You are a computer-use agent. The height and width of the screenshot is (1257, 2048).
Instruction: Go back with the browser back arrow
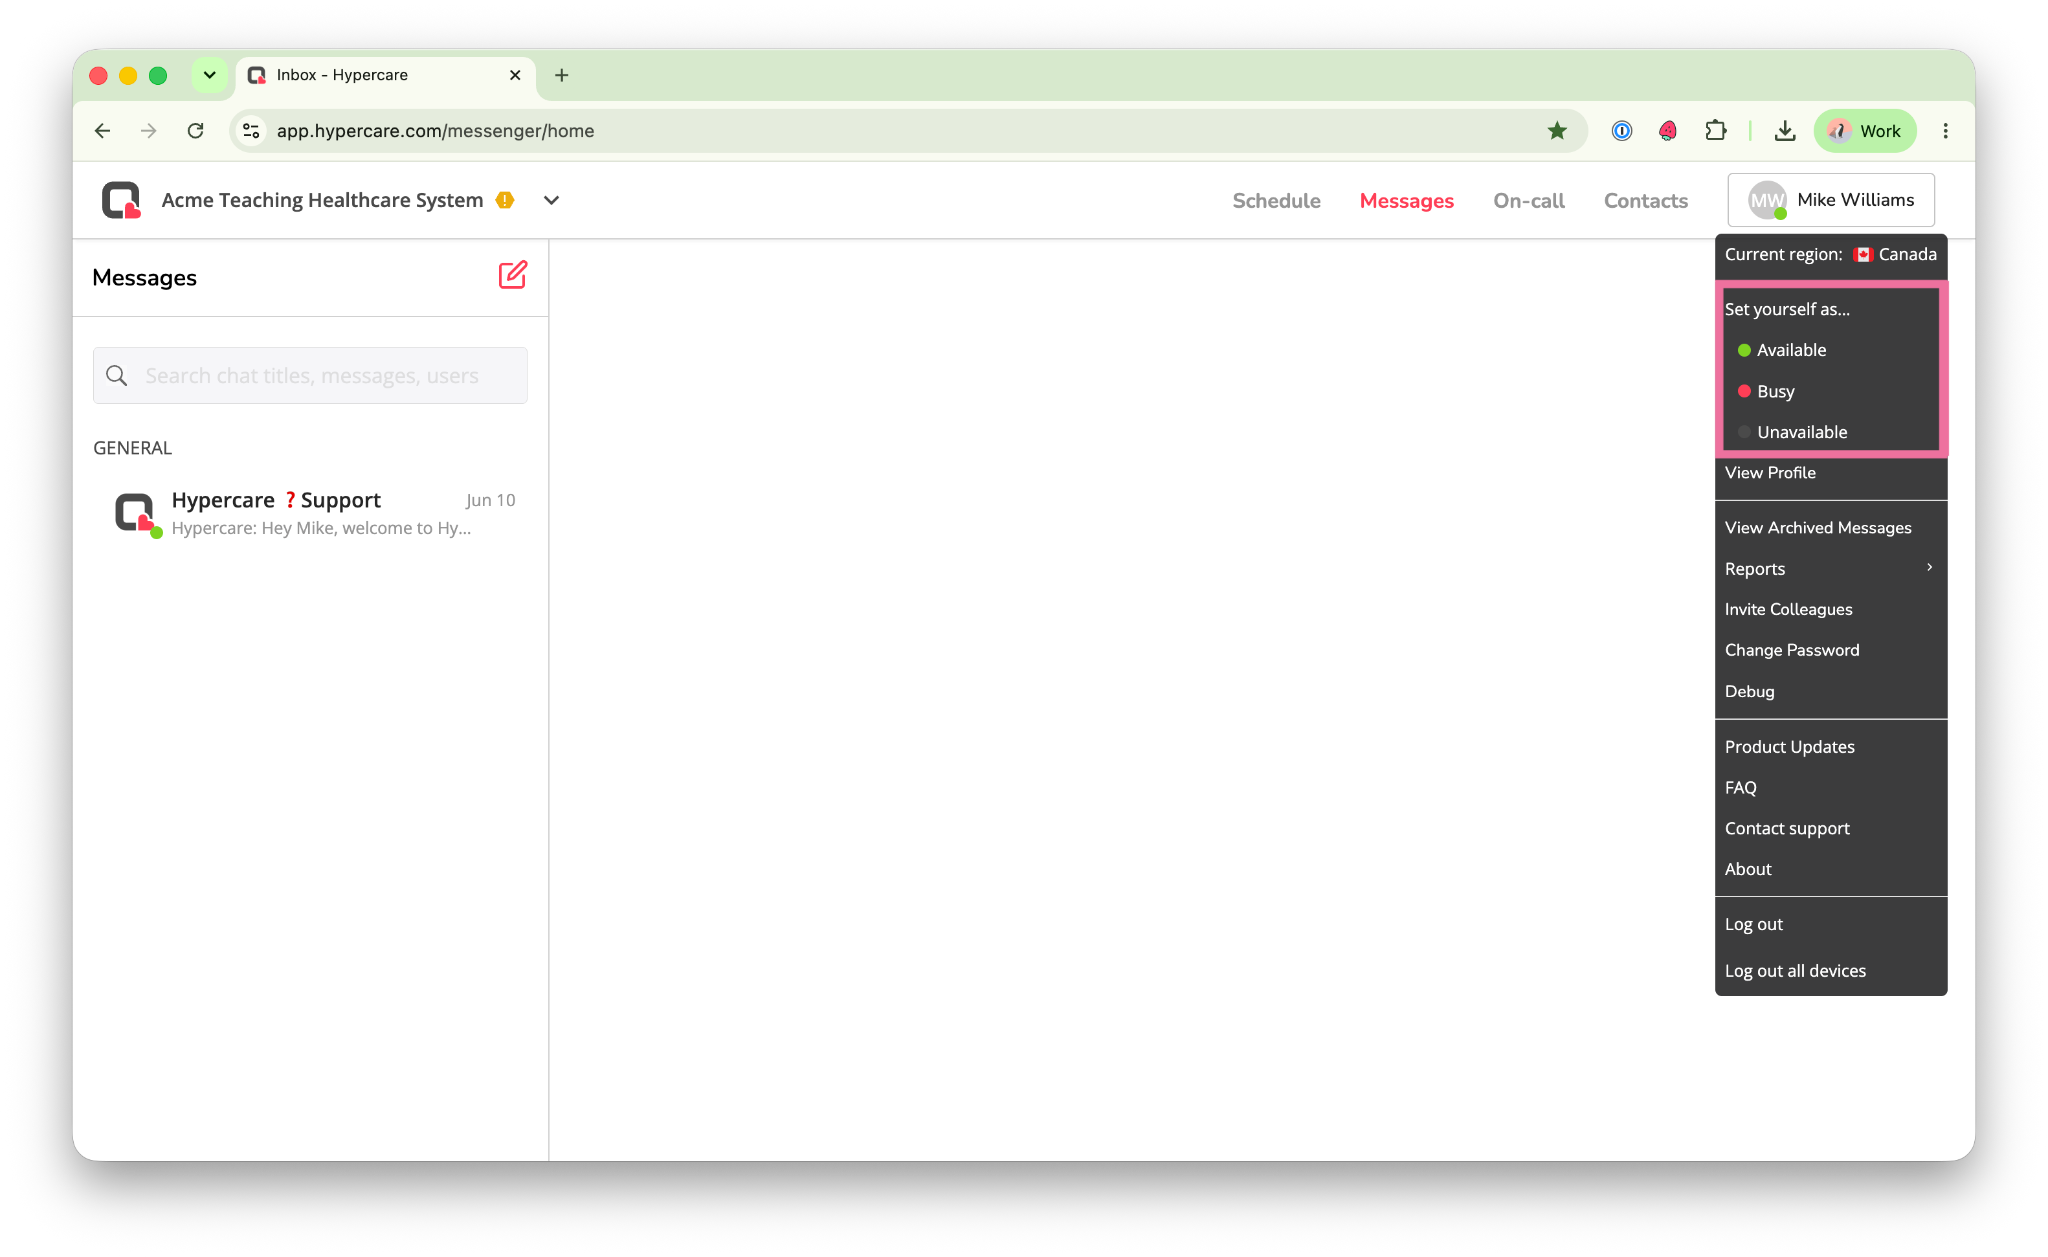coord(102,131)
